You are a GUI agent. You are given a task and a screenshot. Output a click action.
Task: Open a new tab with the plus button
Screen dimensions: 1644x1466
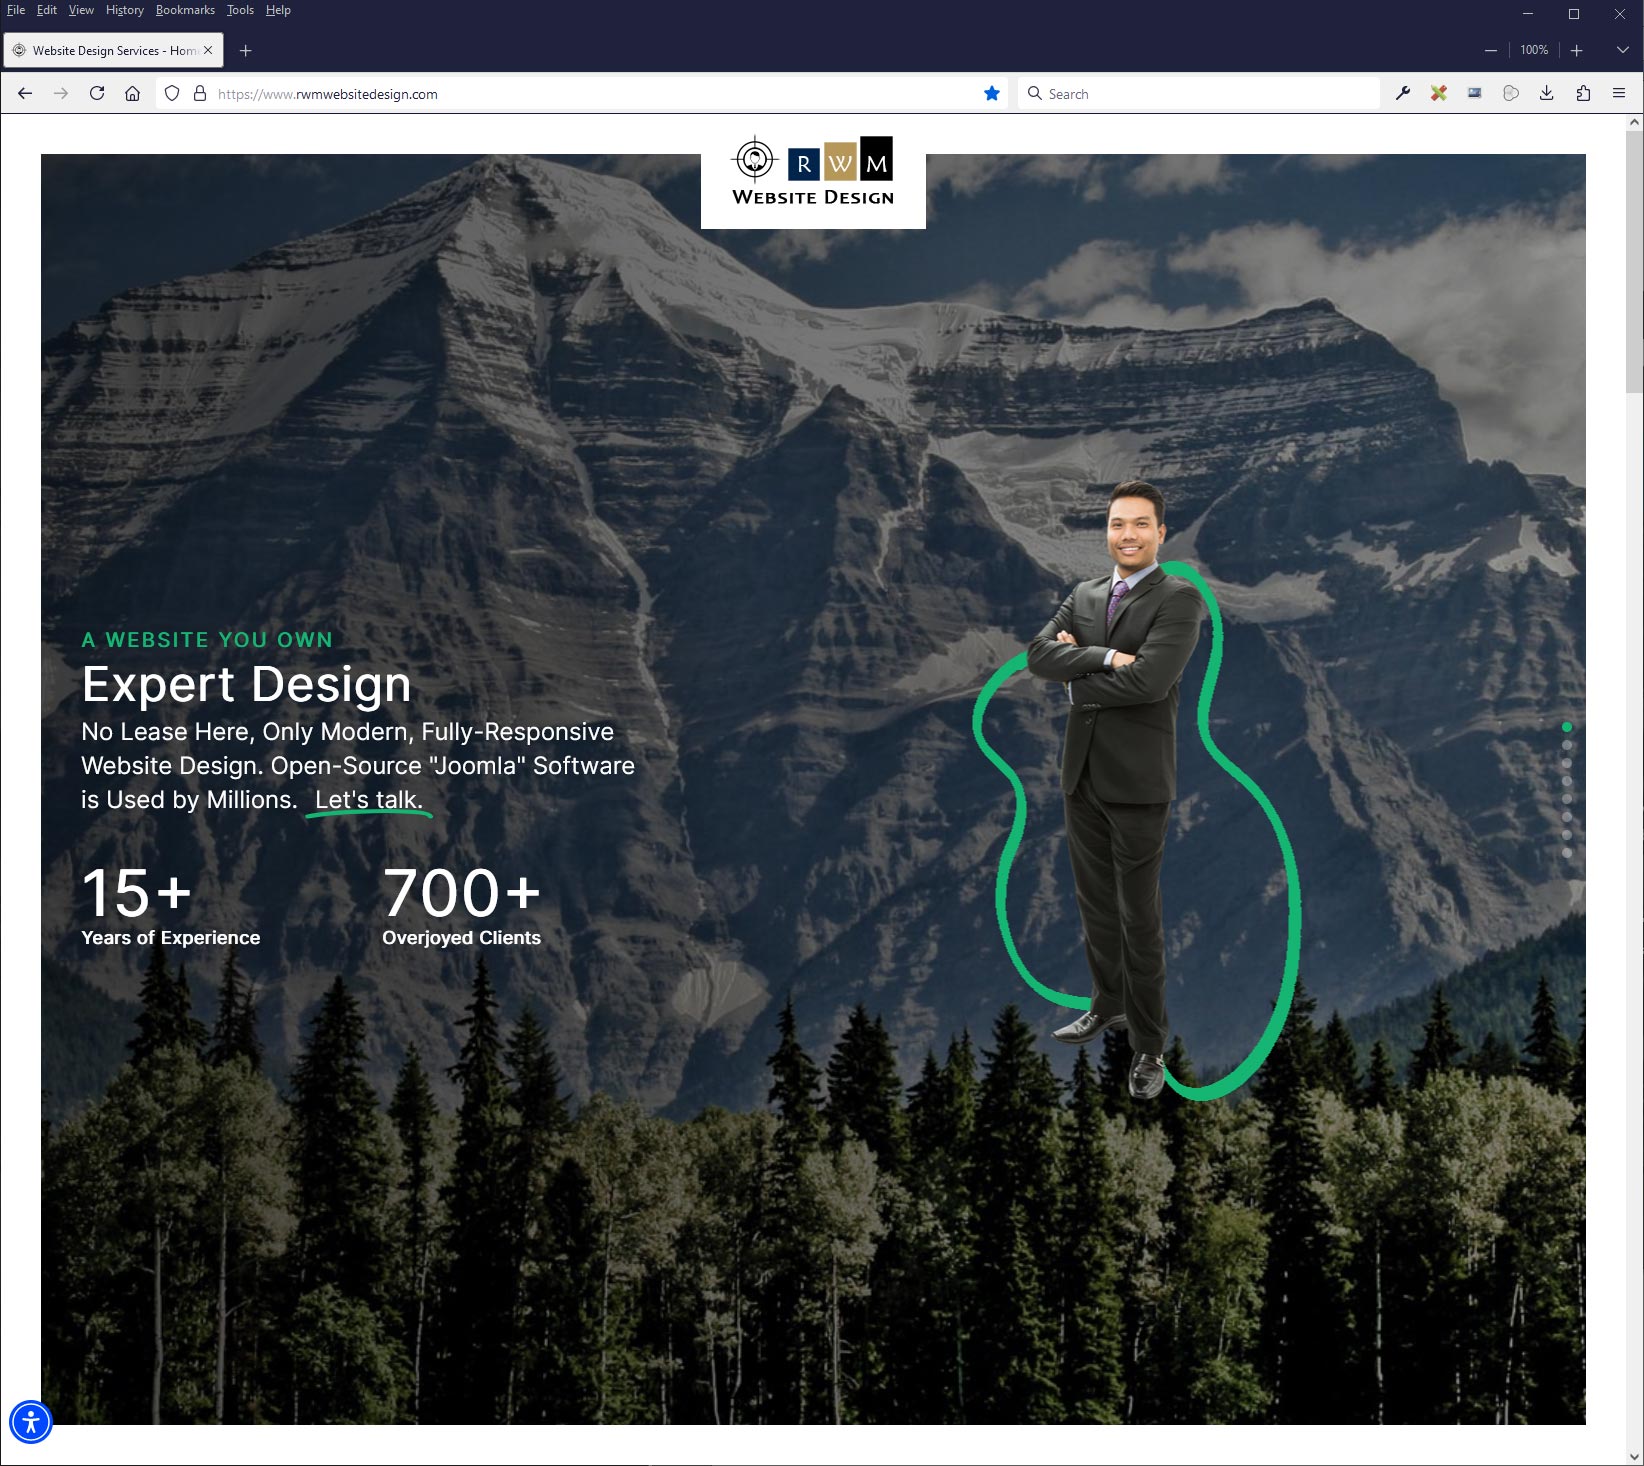[x=245, y=50]
